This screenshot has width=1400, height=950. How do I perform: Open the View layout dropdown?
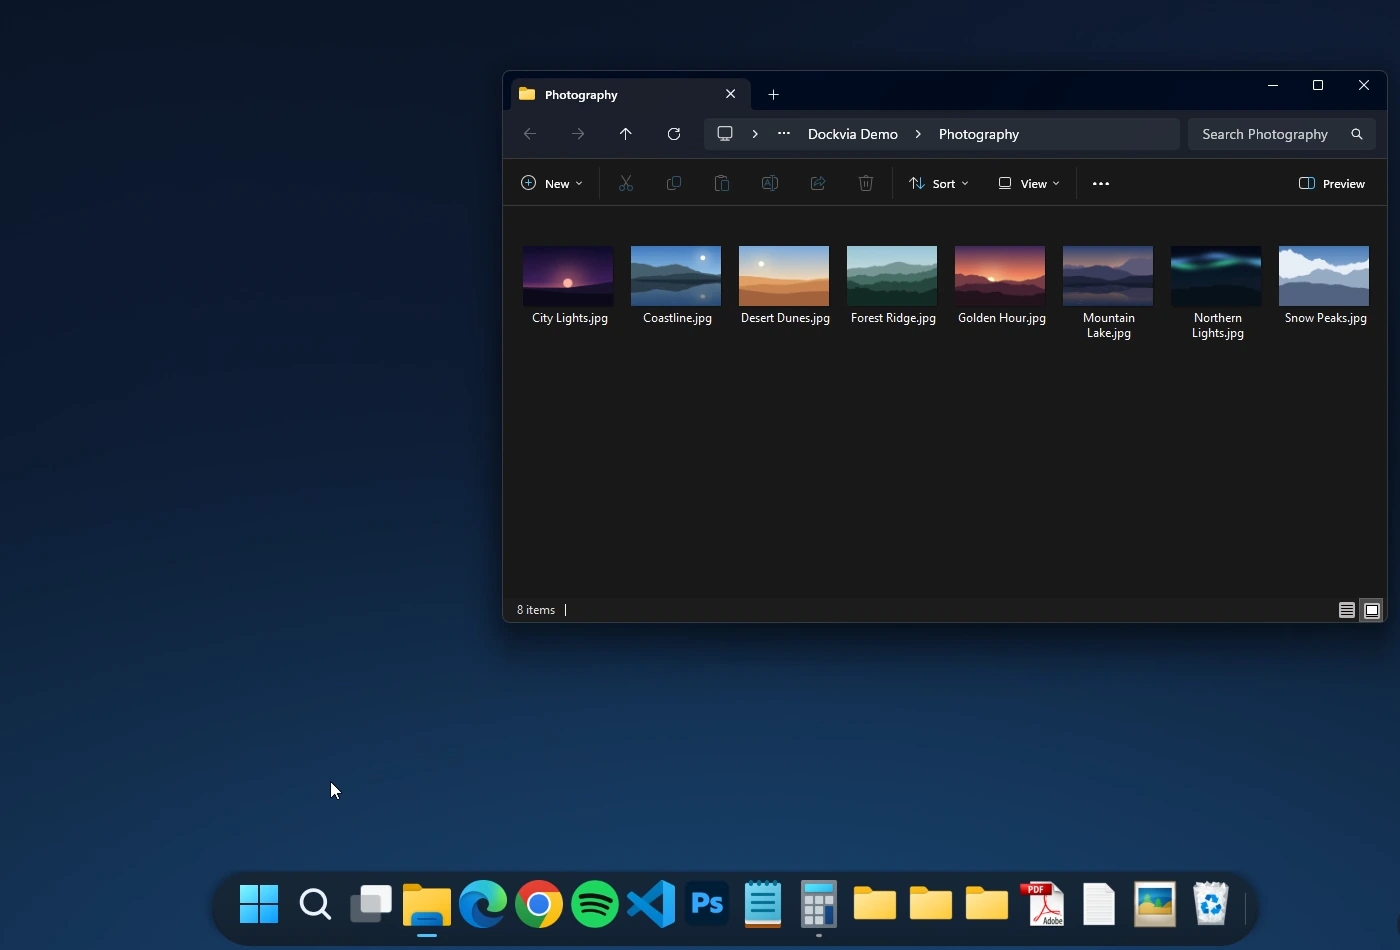tap(1029, 184)
